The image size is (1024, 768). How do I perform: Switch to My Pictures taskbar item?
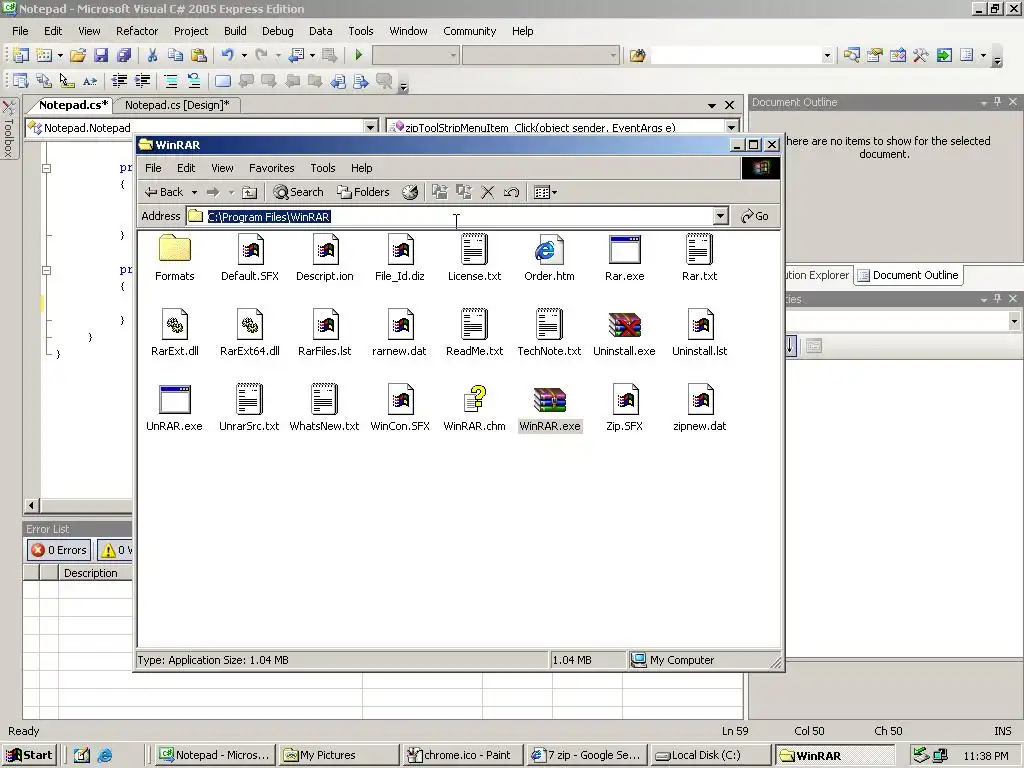coord(338,755)
